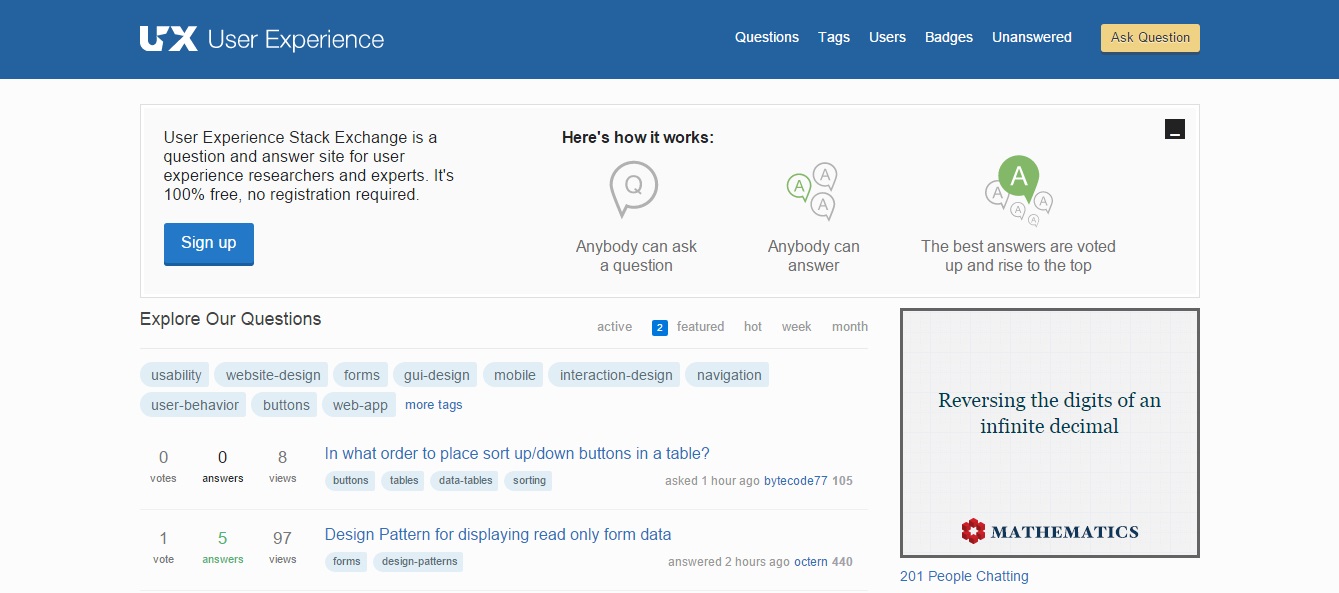Select the week questions tab
The width and height of the screenshot is (1339, 593).
pos(796,327)
